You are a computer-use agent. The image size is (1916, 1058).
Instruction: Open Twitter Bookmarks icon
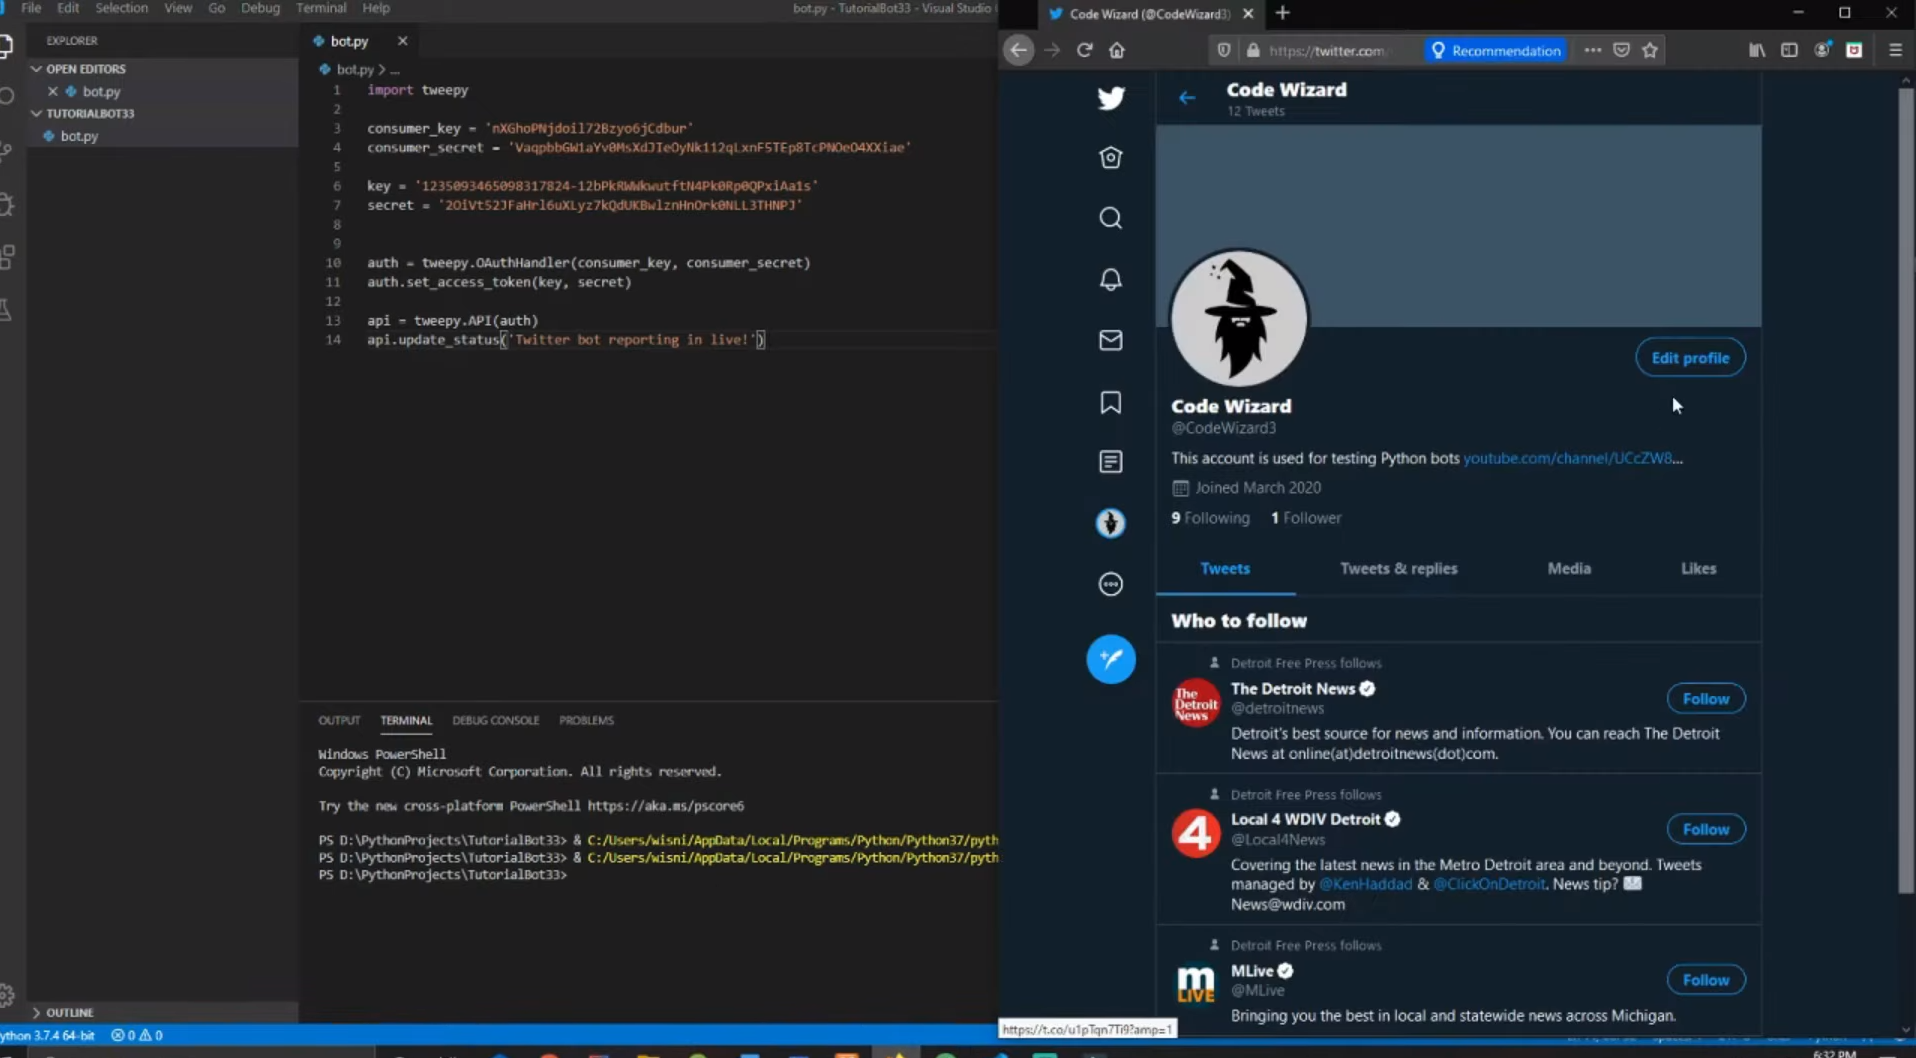(1111, 402)
